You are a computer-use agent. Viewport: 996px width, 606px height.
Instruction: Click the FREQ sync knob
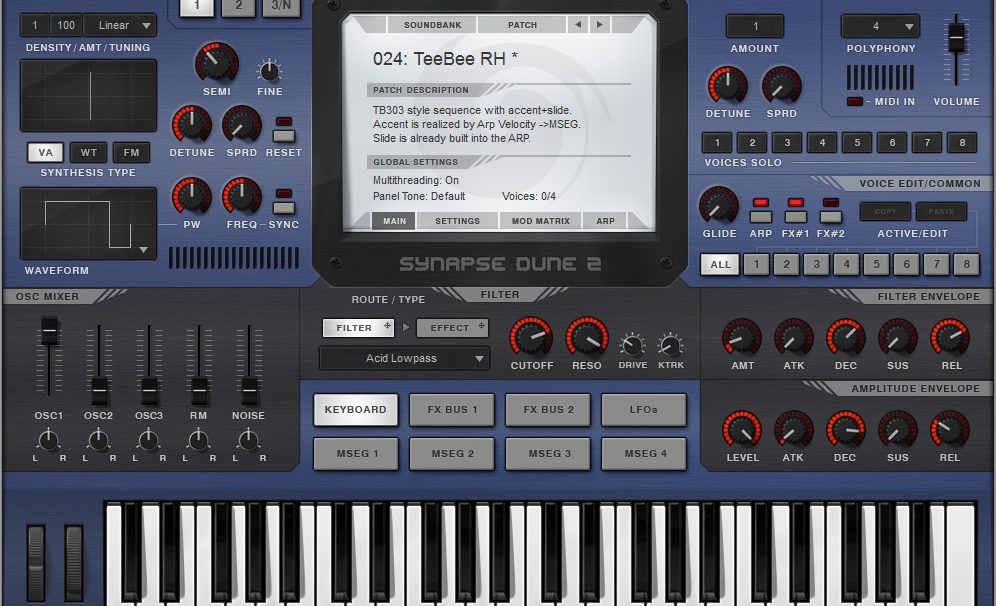pos(241,196)
